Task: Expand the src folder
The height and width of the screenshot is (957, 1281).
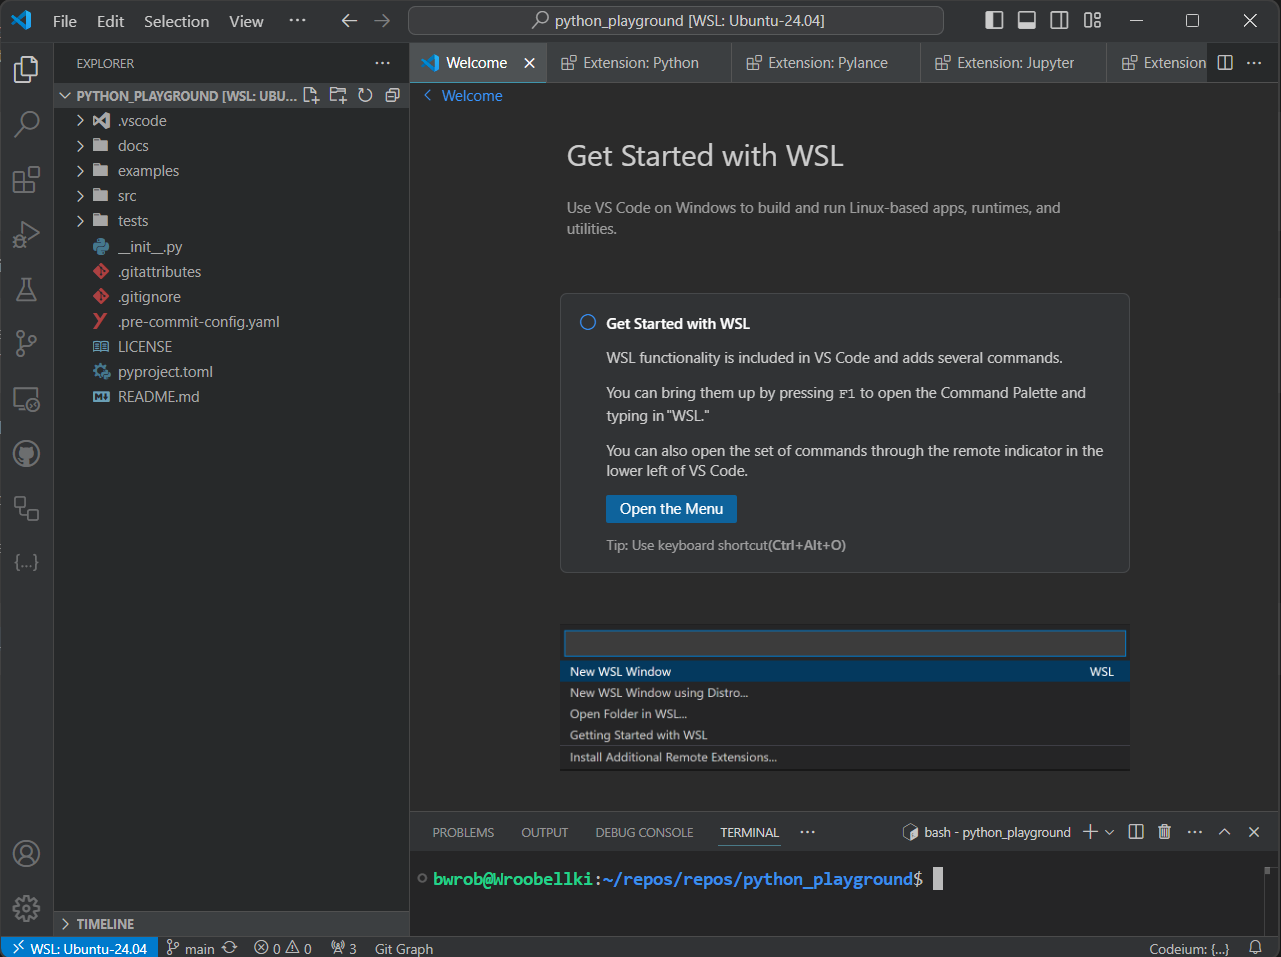Action: click(x=126, y=196)
